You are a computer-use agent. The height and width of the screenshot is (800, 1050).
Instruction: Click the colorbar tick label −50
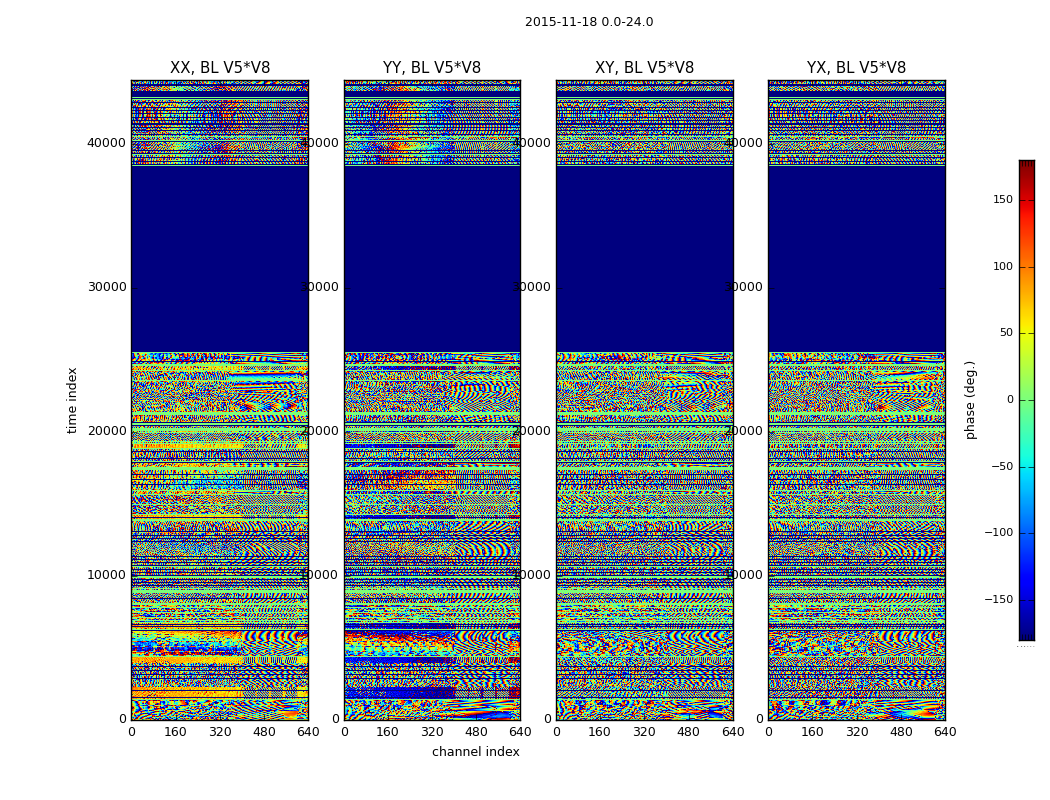[x=1002, y=467]
